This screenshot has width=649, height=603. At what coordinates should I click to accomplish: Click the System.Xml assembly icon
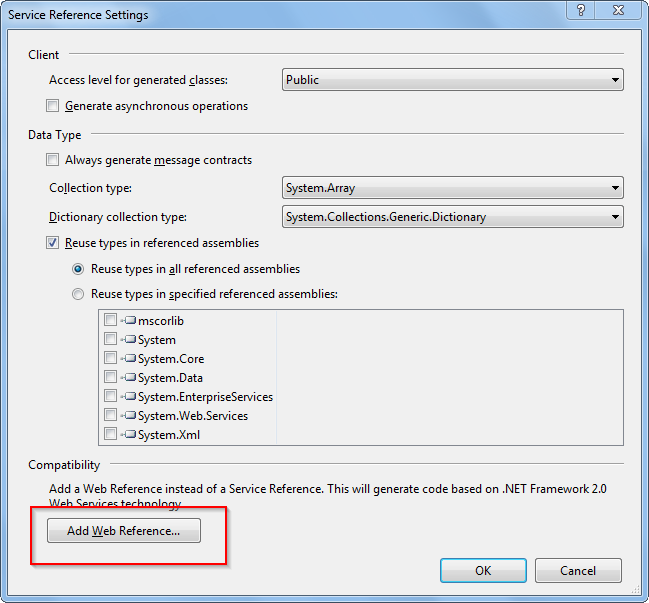pyautogui.click(x=129, y=434)
